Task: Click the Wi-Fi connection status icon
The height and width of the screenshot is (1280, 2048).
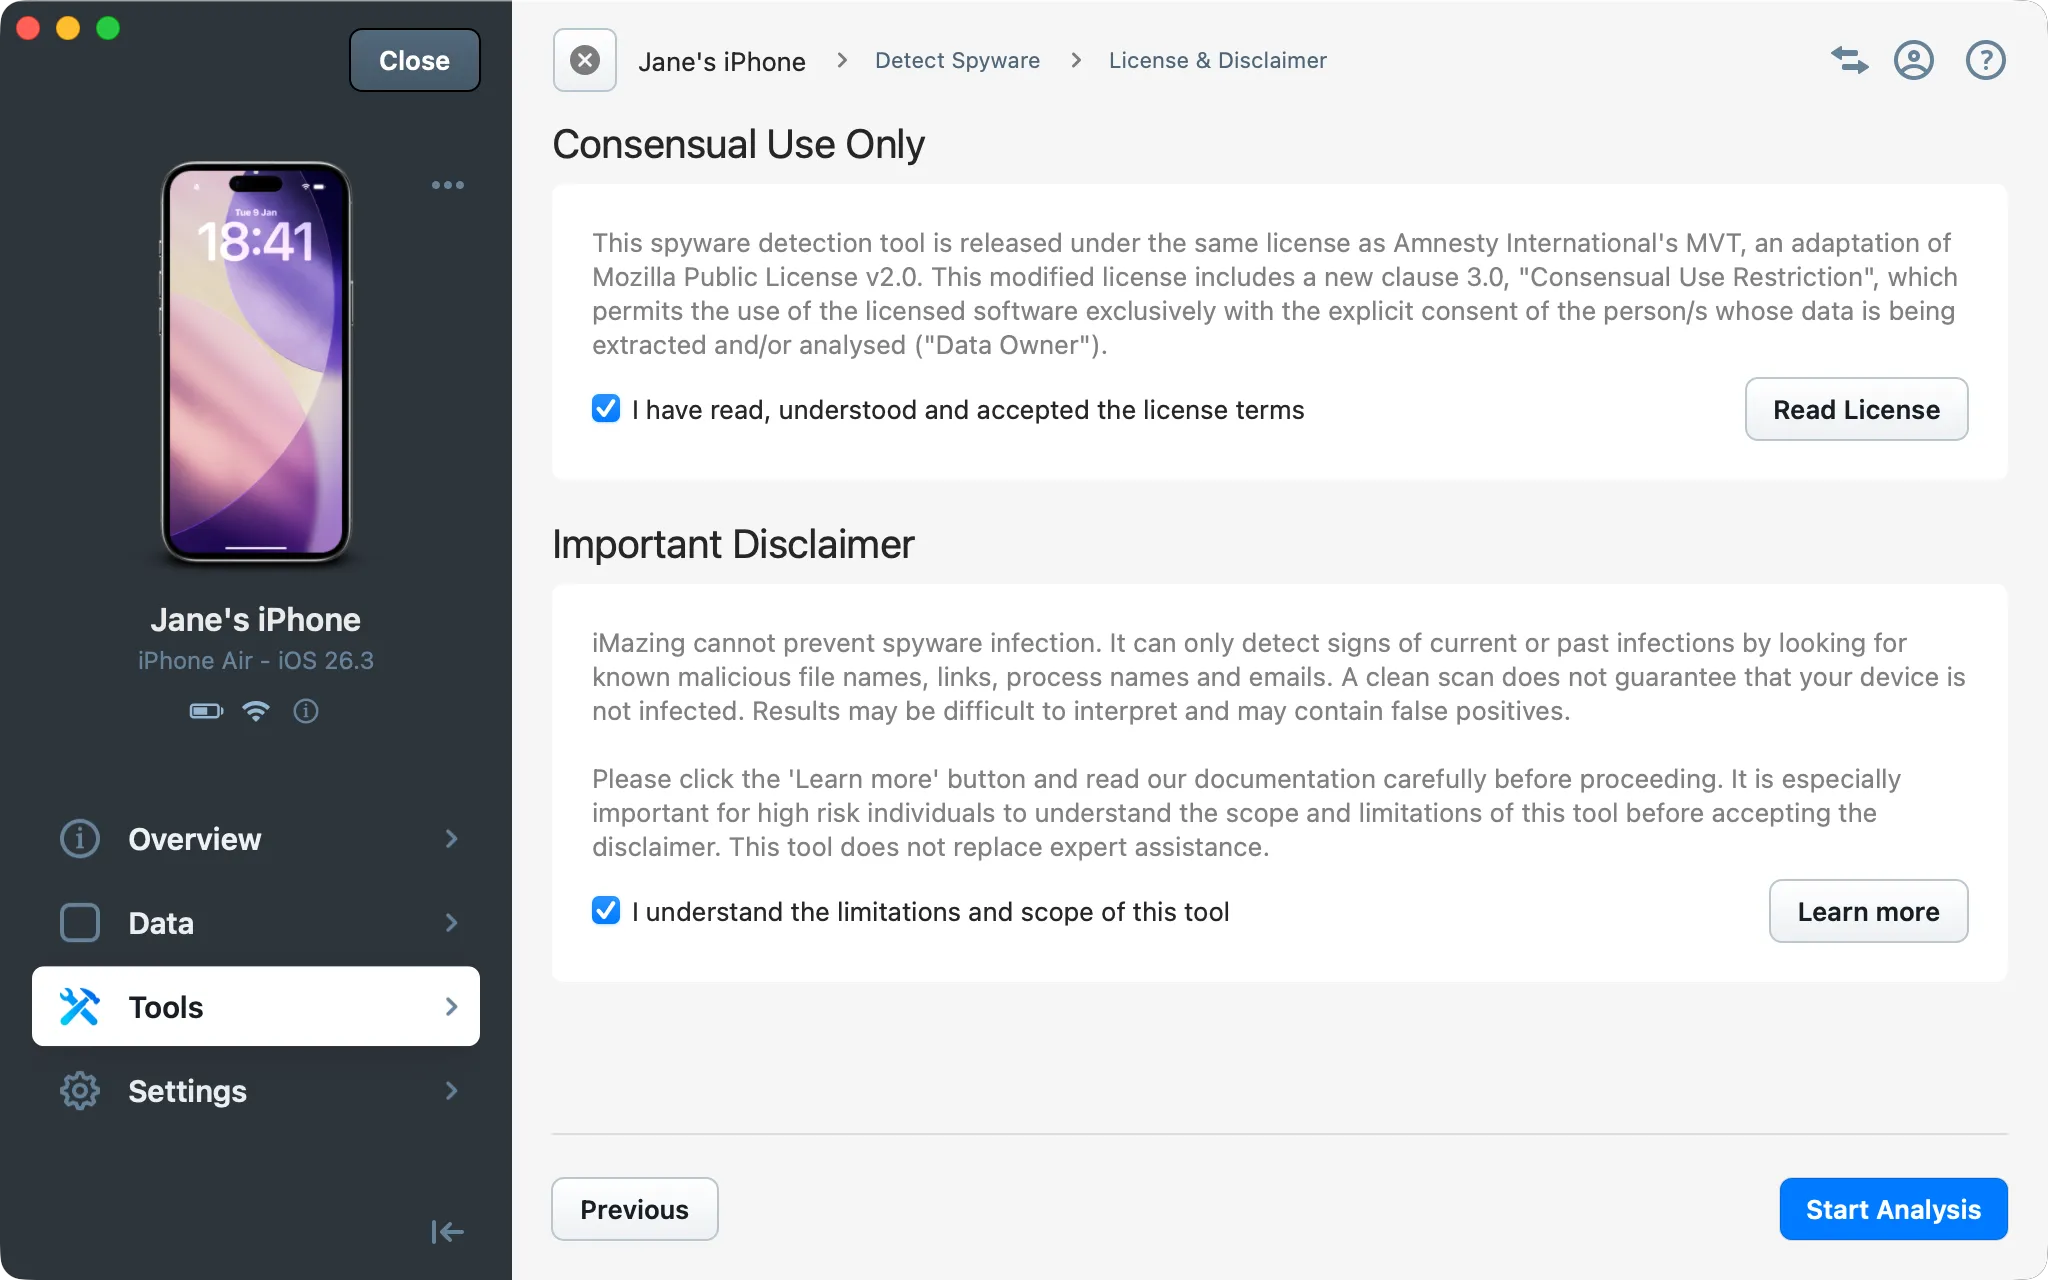Action: tap(256, 711)
